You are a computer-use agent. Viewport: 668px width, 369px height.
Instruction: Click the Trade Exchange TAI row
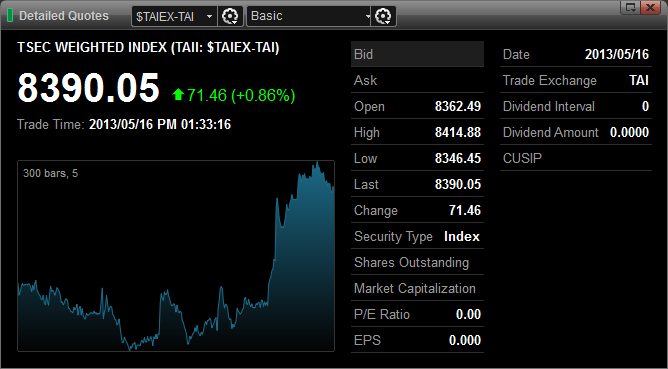pyautogui.click(x=576, y=80)
